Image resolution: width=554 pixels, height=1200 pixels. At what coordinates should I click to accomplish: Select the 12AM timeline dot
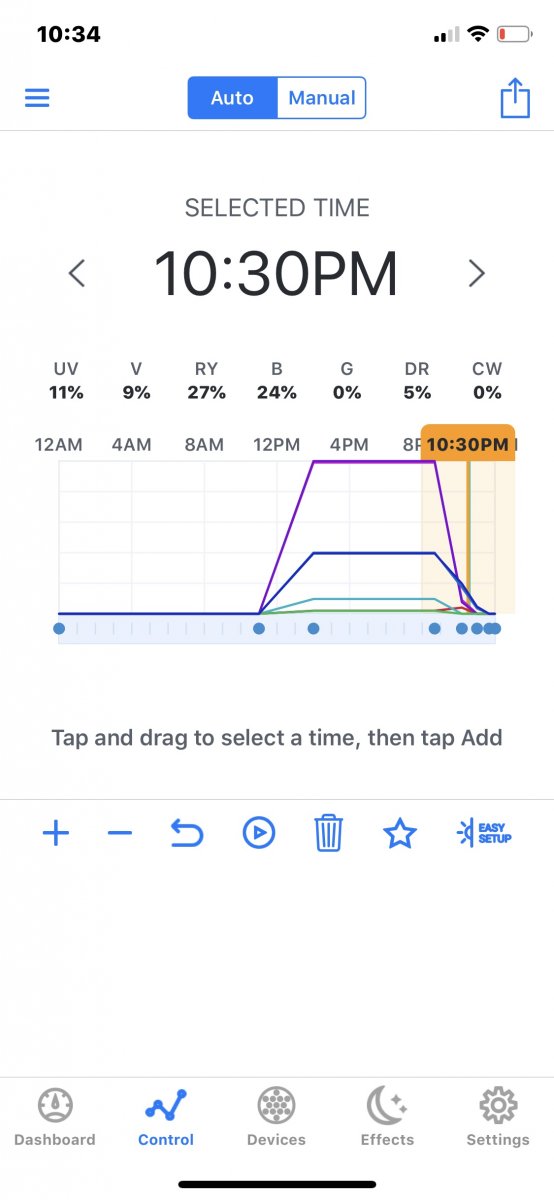[59, 628]
